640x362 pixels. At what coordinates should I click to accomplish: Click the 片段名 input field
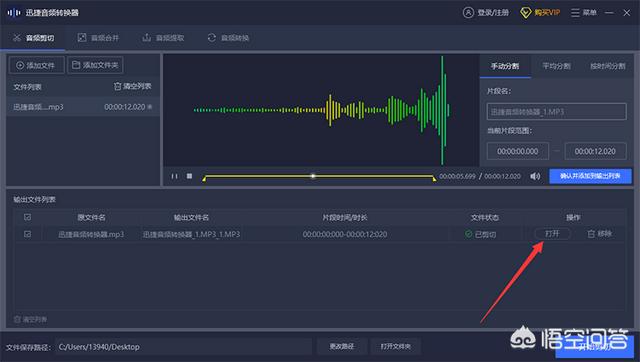(x=556, y=111)
